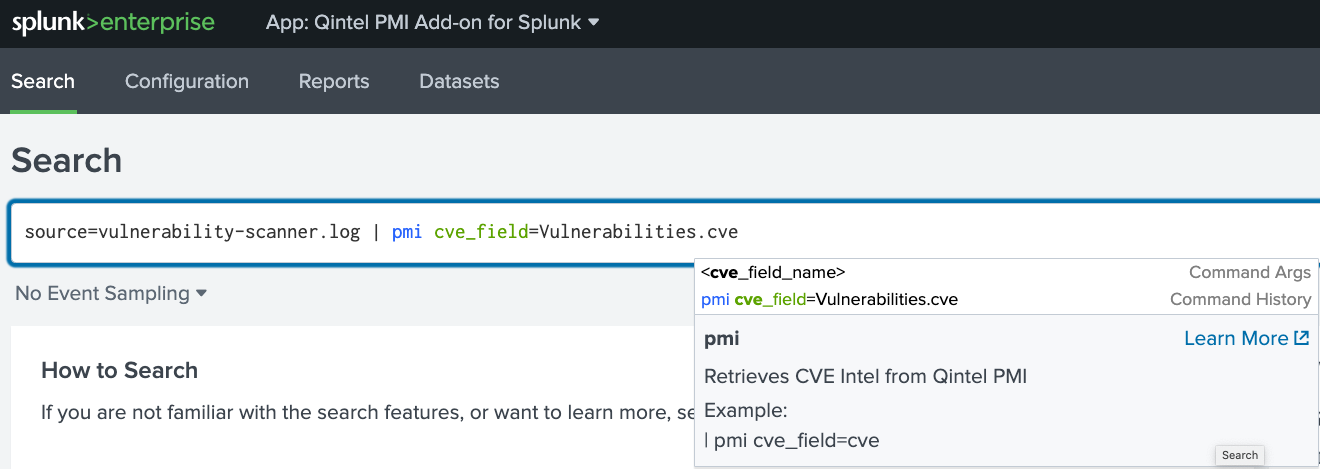Image resolution: width=1320 pixels, height=469 pixels.
Task: Expand the No Event Sampling dropdown
Action: 111,293
